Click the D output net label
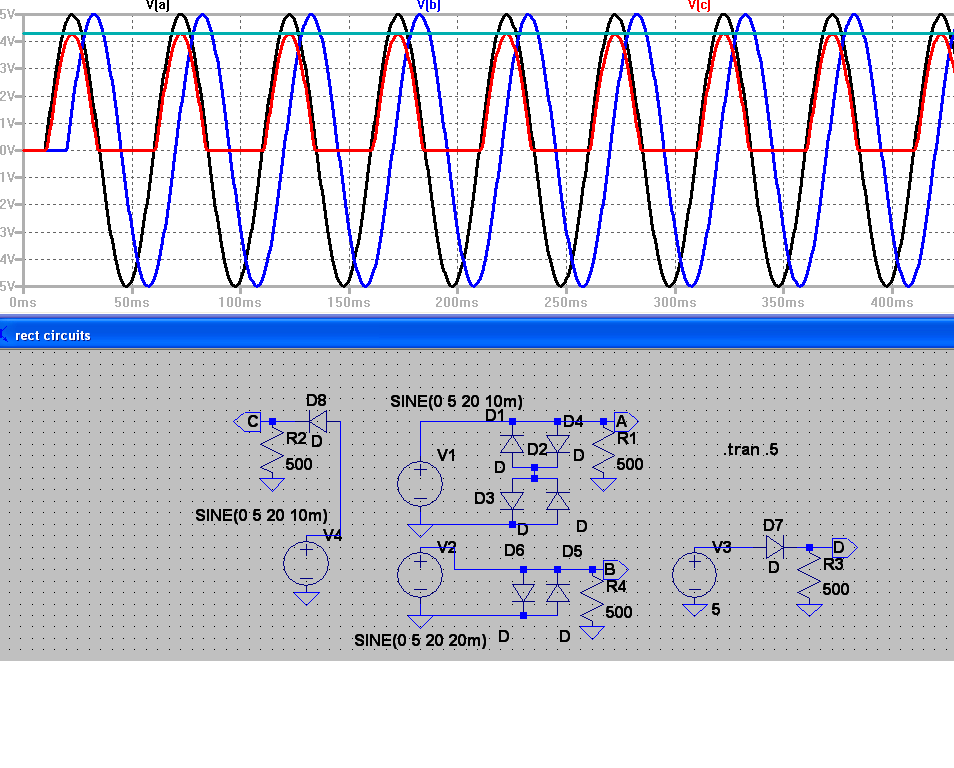Viewport: 954px width, 768px height. [844, 548]
